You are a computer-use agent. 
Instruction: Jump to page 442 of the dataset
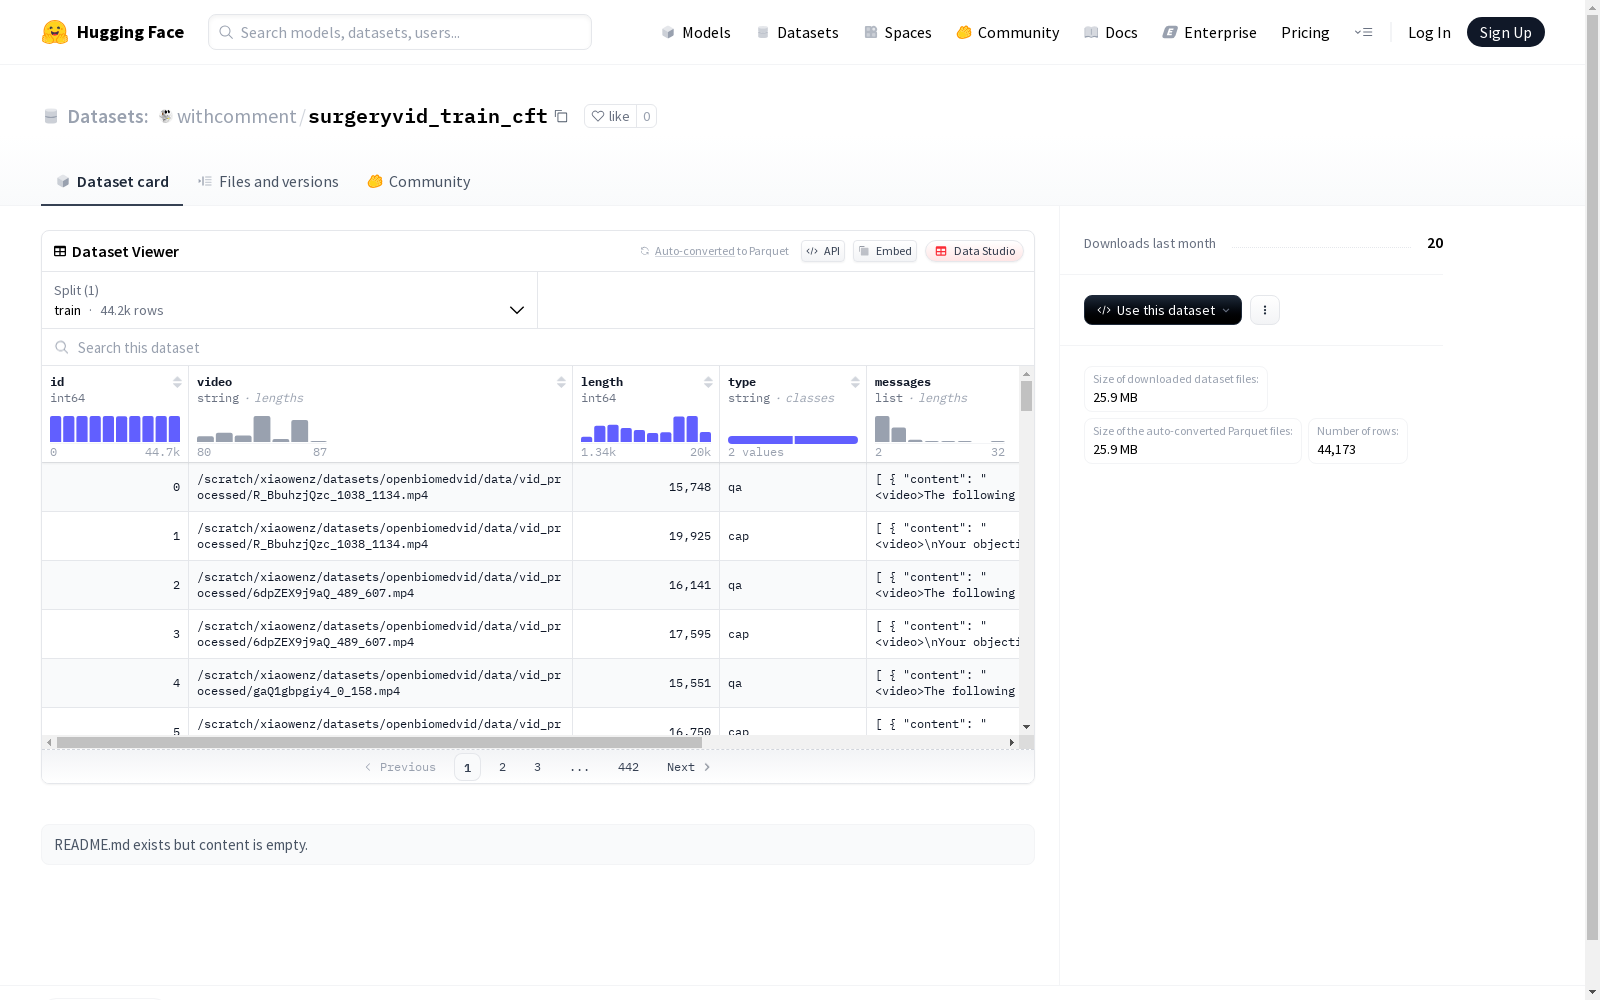628,767
